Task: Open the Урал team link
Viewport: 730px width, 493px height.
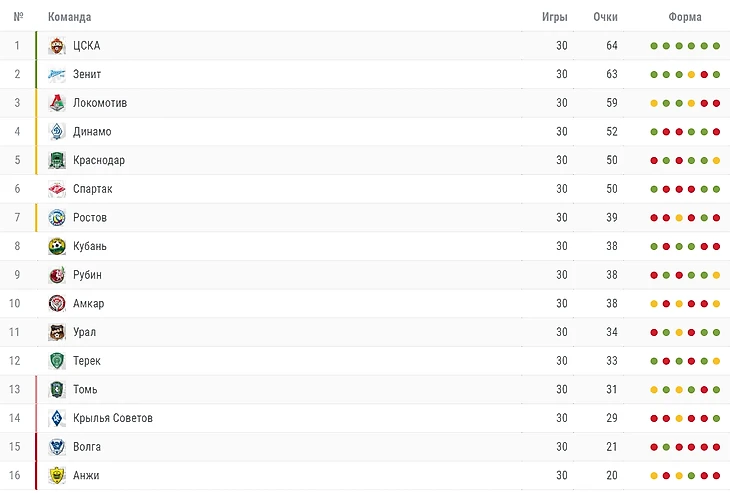Action: click(x=85, y=332)
